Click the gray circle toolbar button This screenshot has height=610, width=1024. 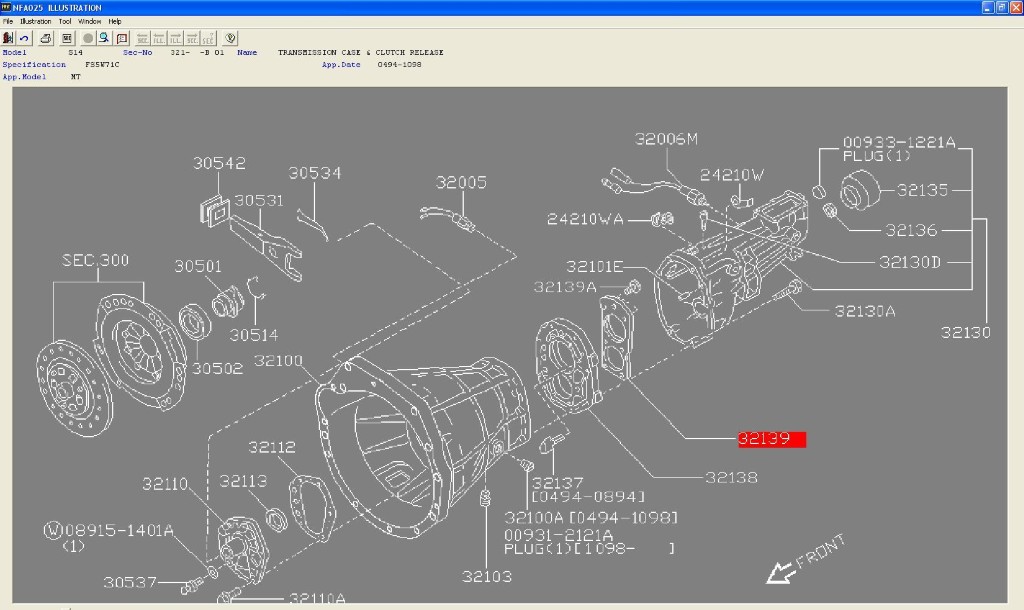click(x=87, y=38)
